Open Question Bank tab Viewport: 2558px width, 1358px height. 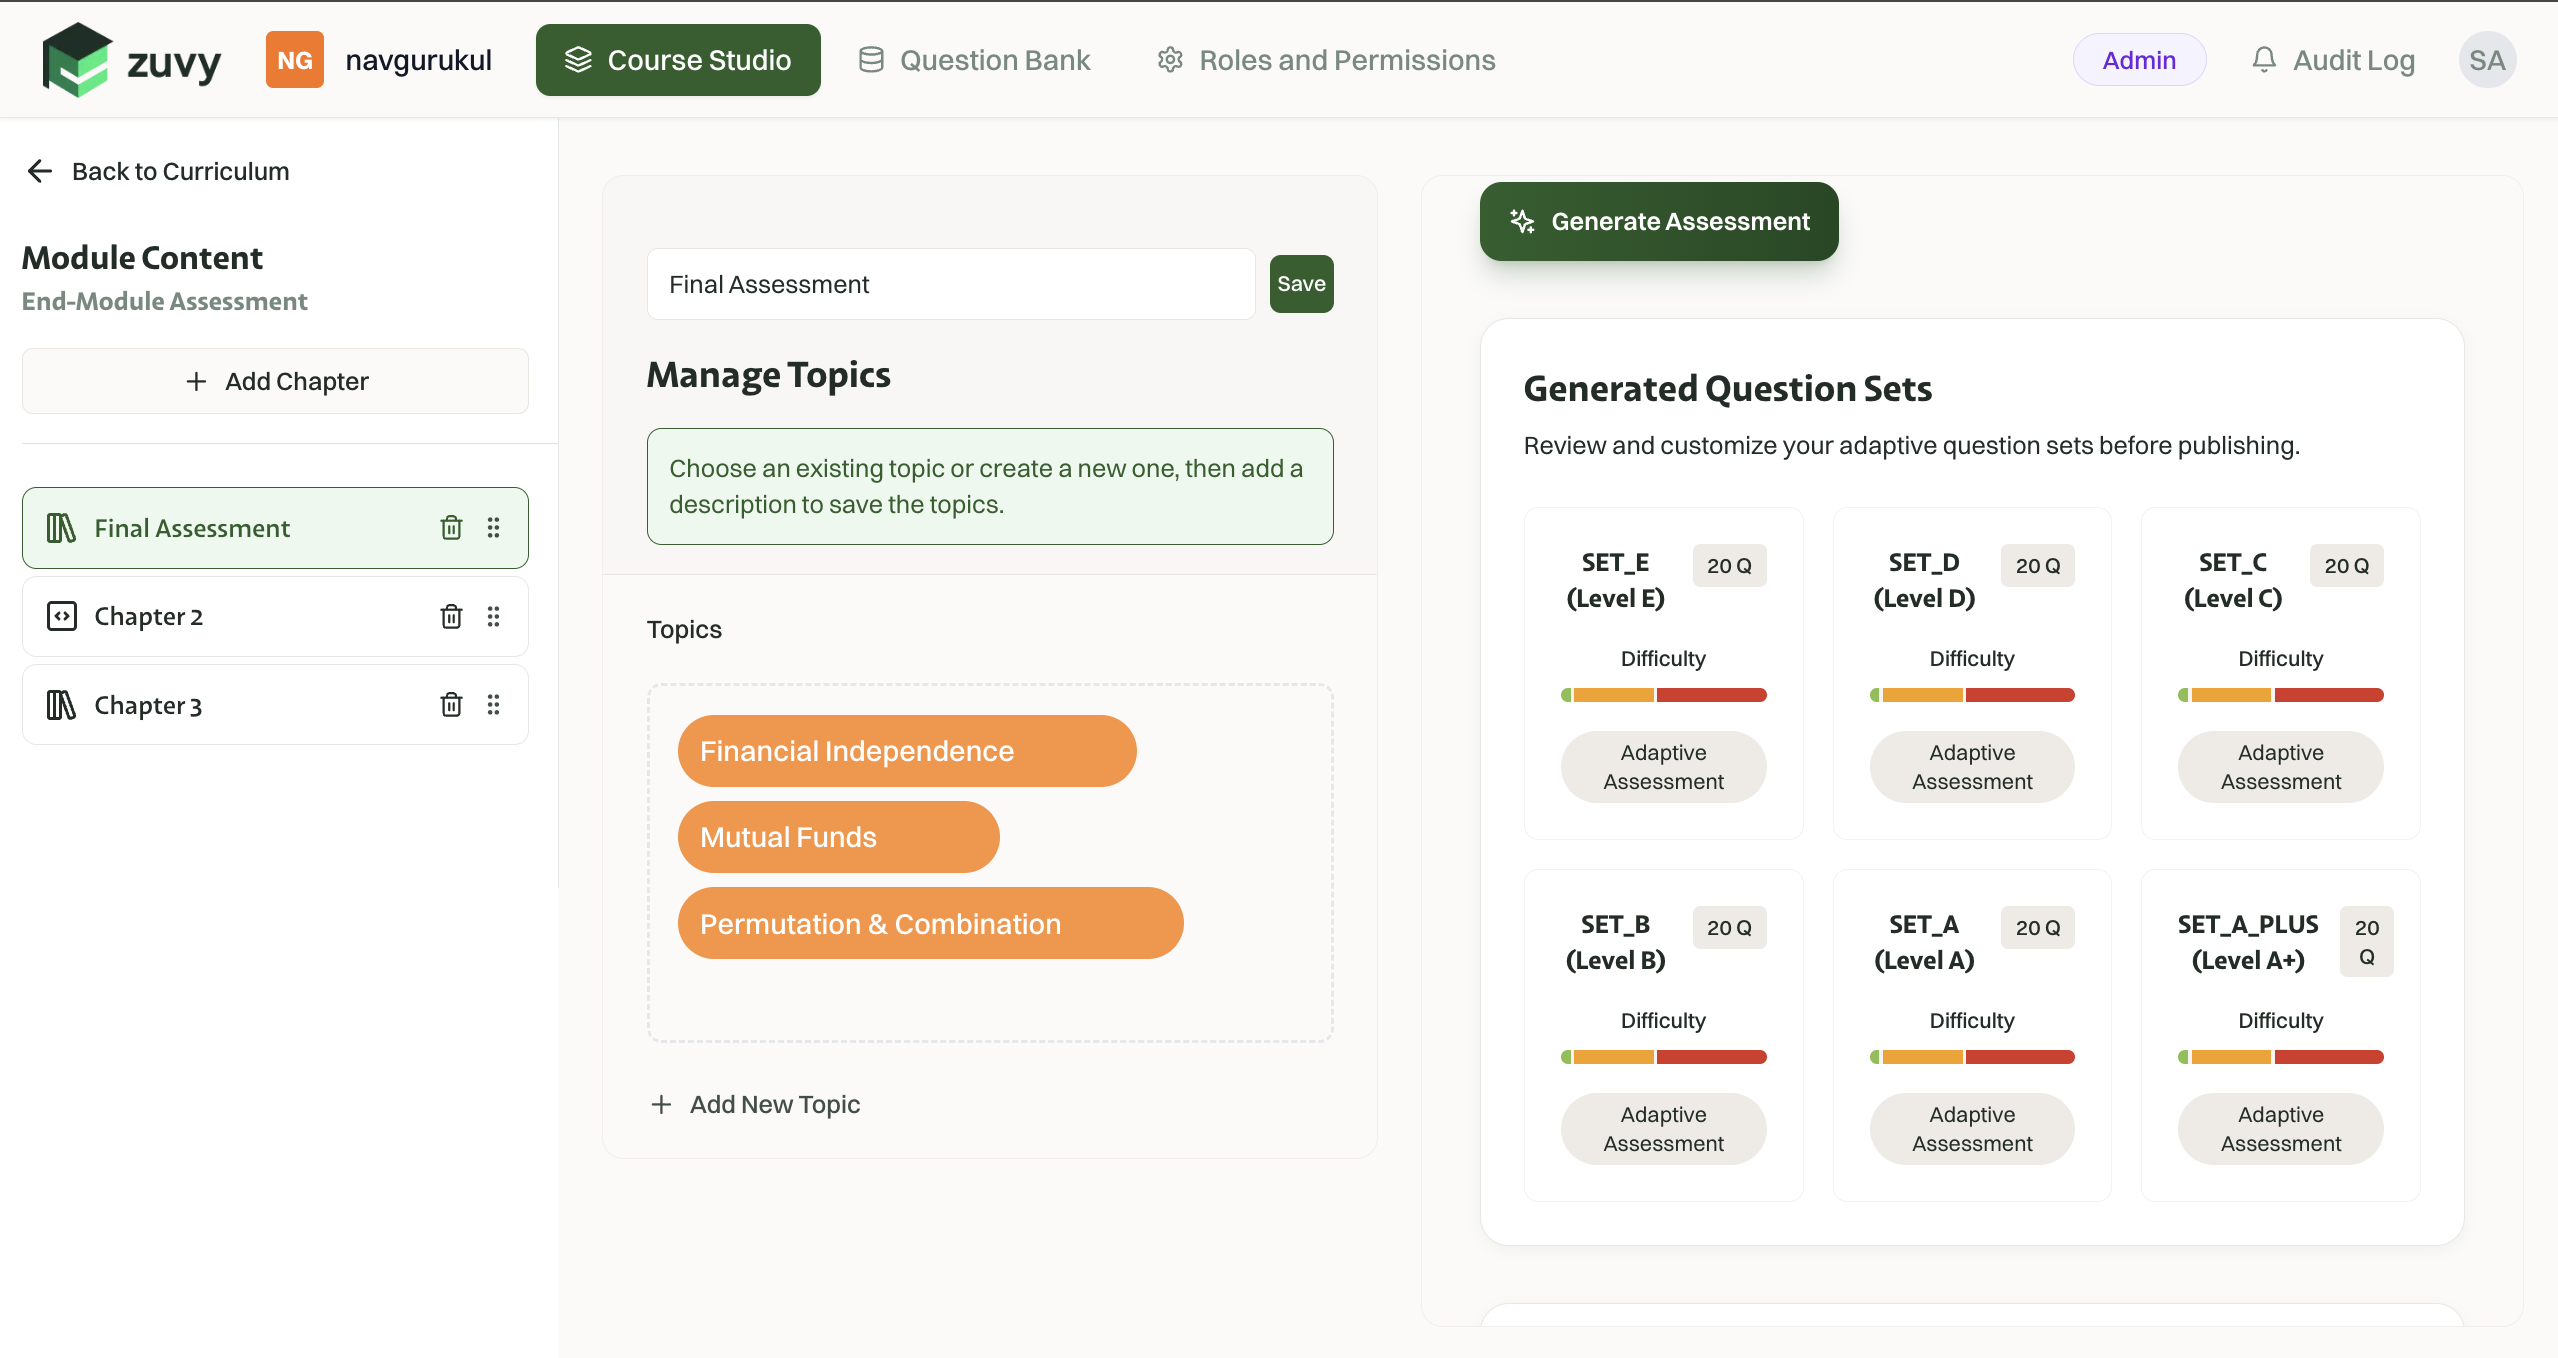pos(974,60)
